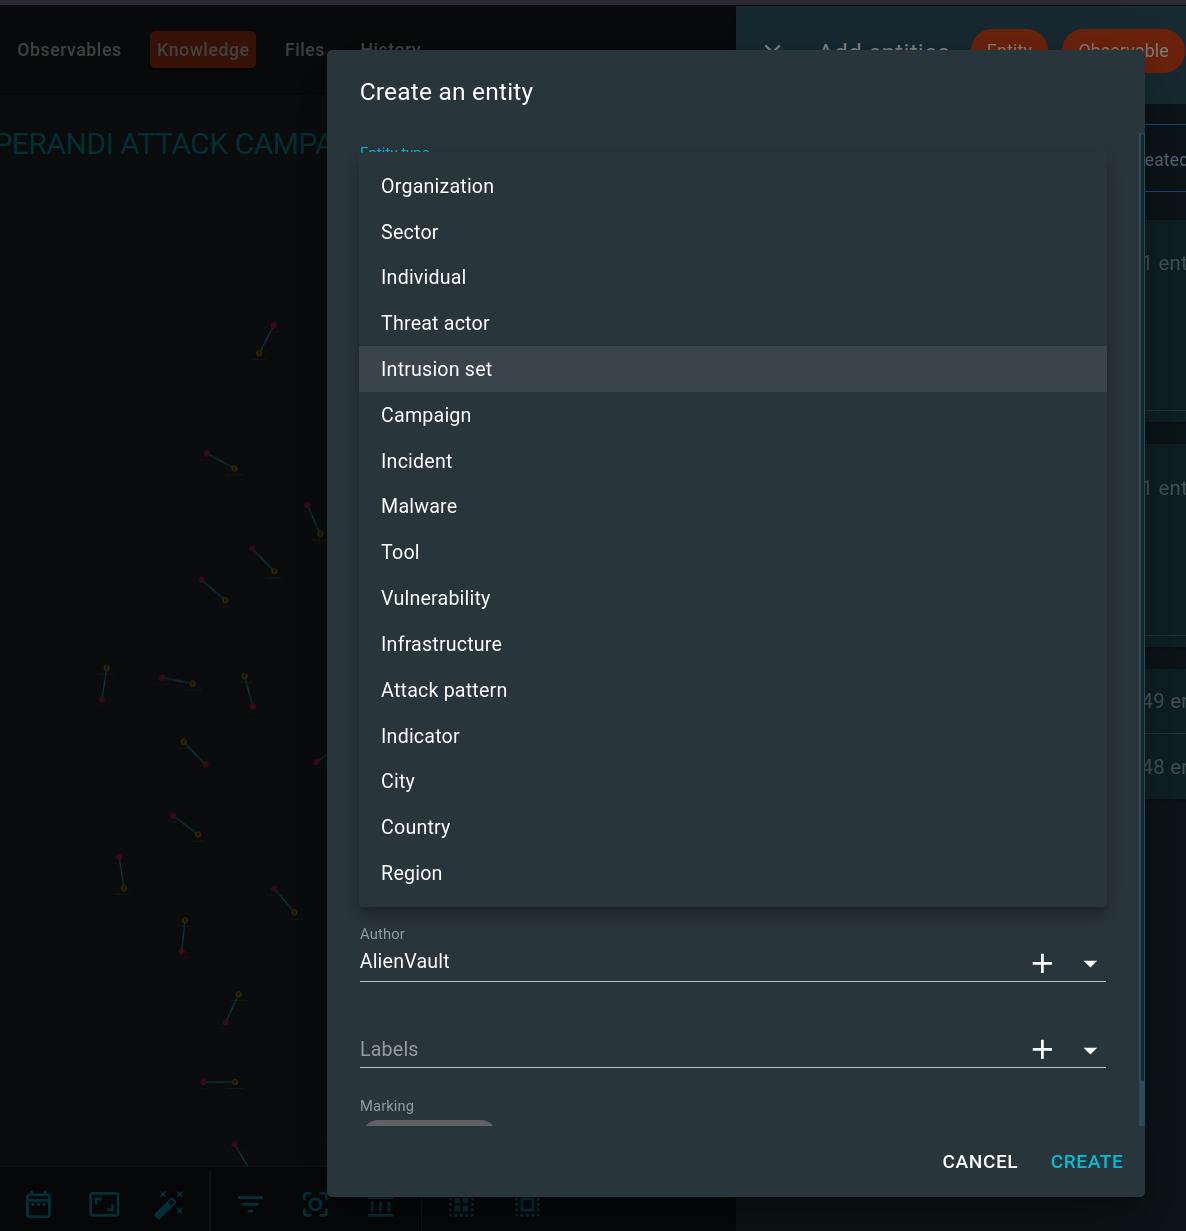This screenshot has height=1231, width=1186.
Task: Open the graph filters icon
Action: pyautogui.click(x=250, y=1204)
